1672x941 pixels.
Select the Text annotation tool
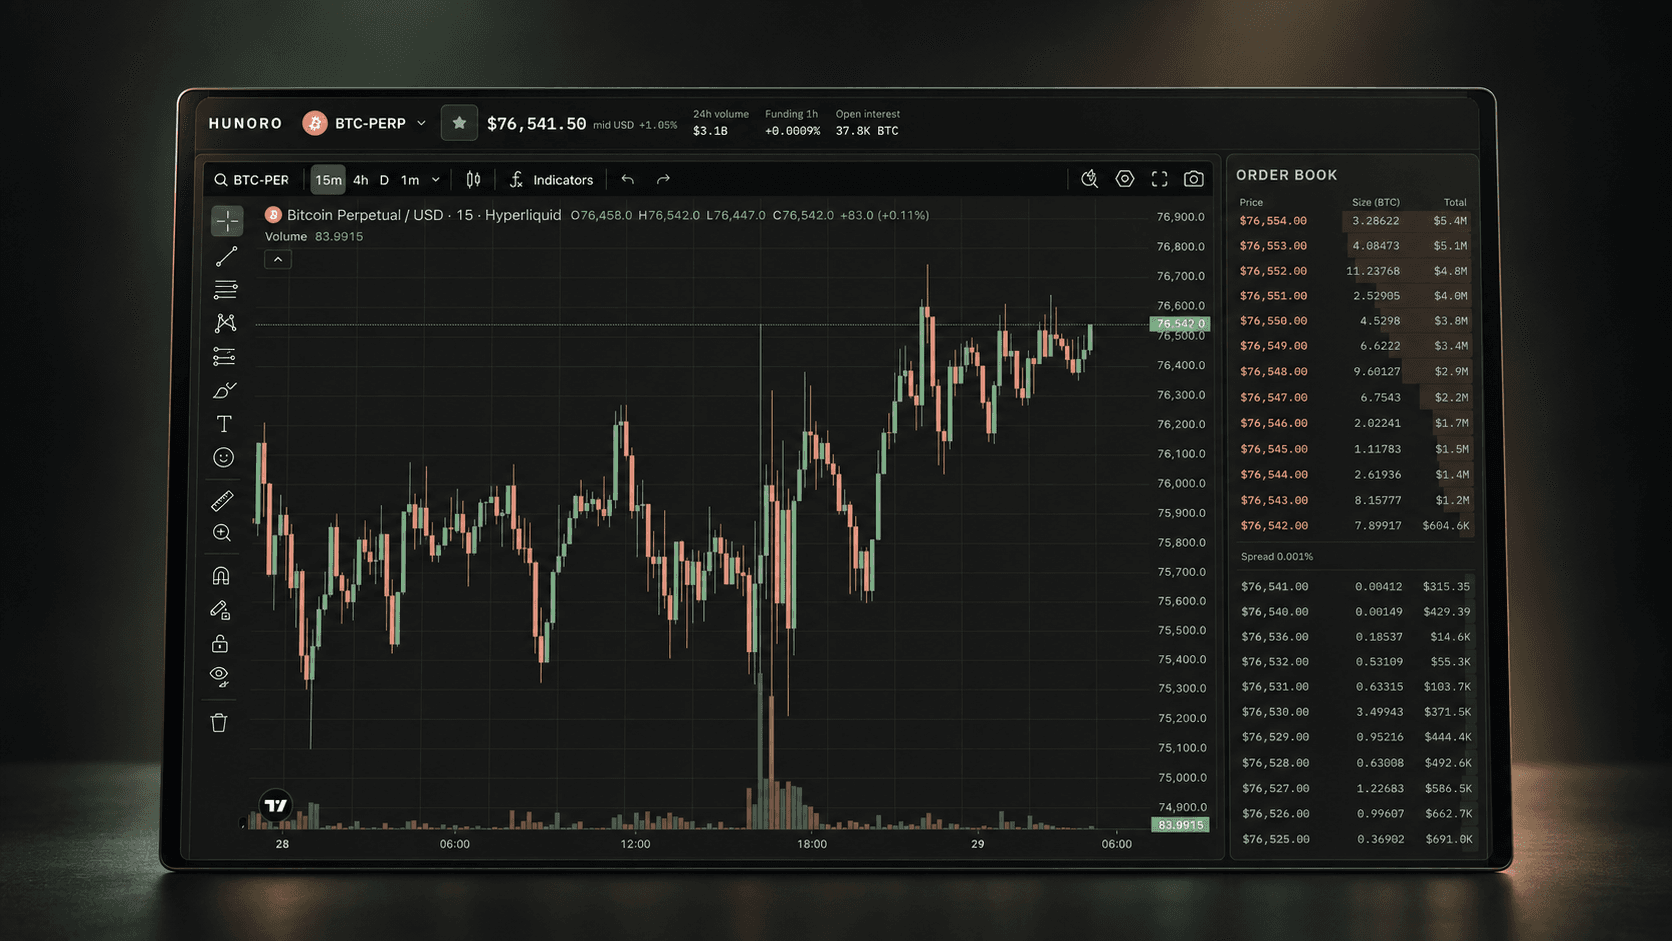point(224,424)
